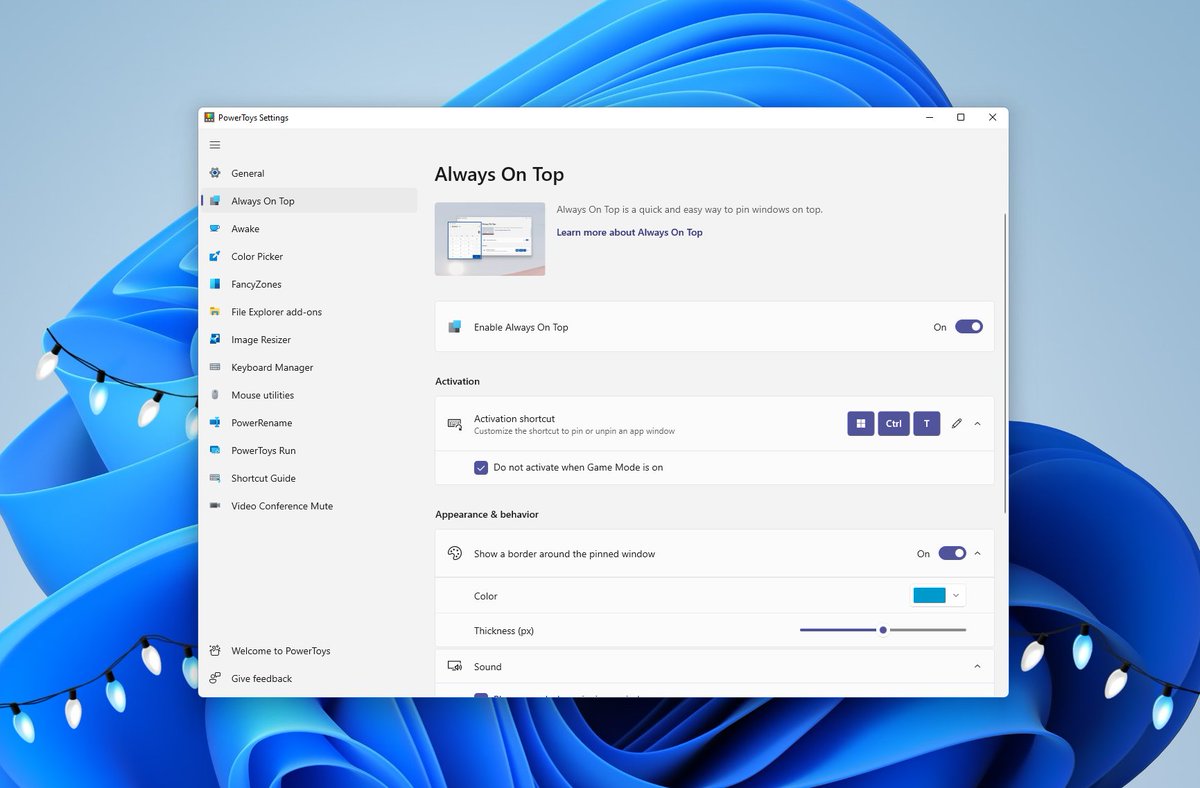
Task: Click the Video Conference Mute camera icon
Action: coord(215,506)
